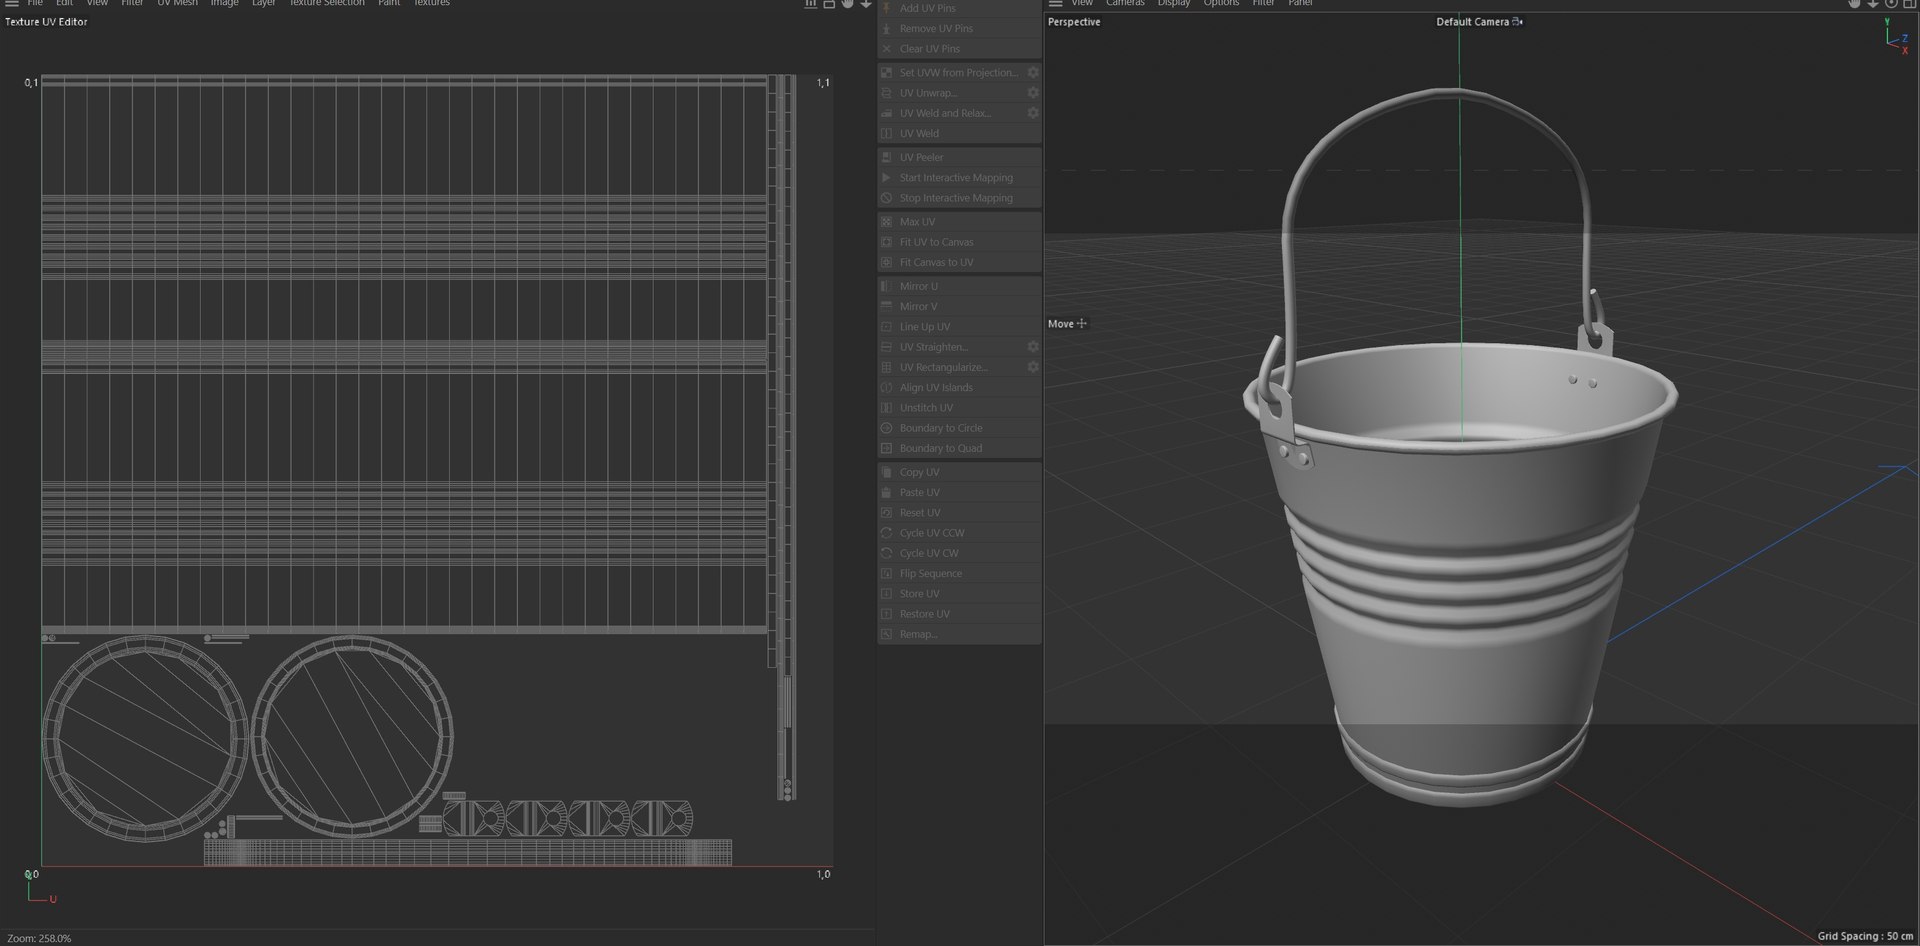Click the Restore UV command
The width and height of the screenshot is (1920, 946).
coord(960,614)
